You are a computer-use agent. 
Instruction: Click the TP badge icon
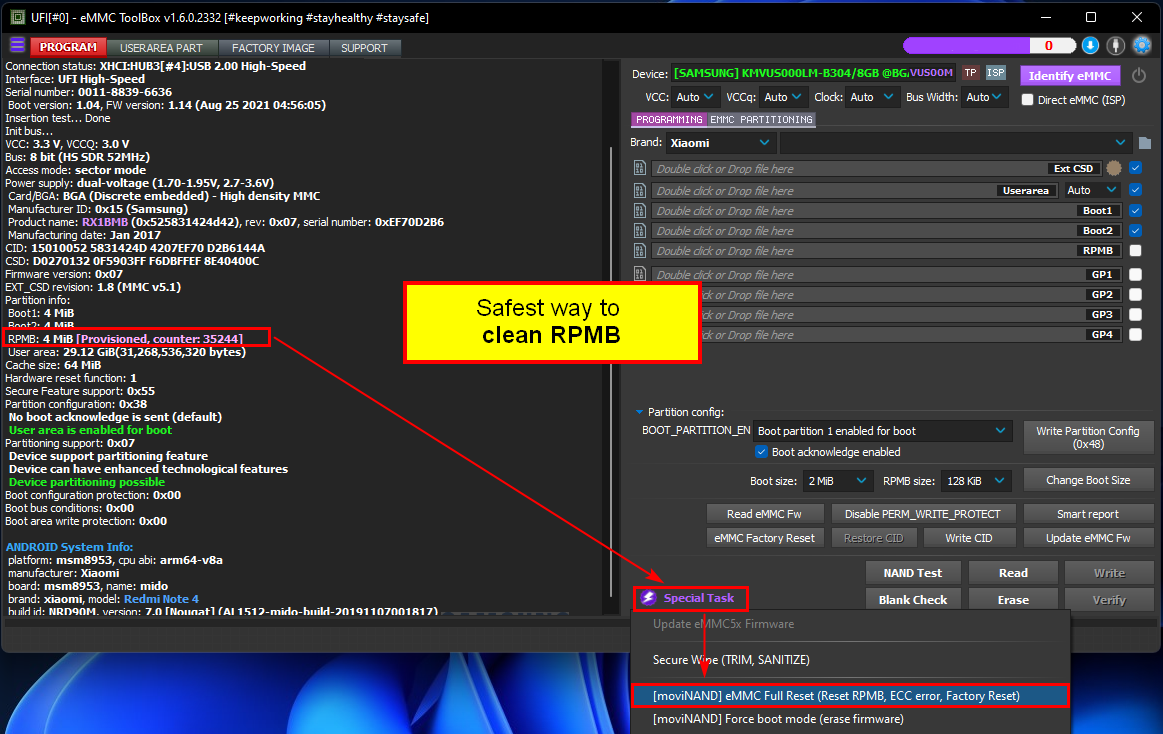pyautogui.click(x=970, y=73)
